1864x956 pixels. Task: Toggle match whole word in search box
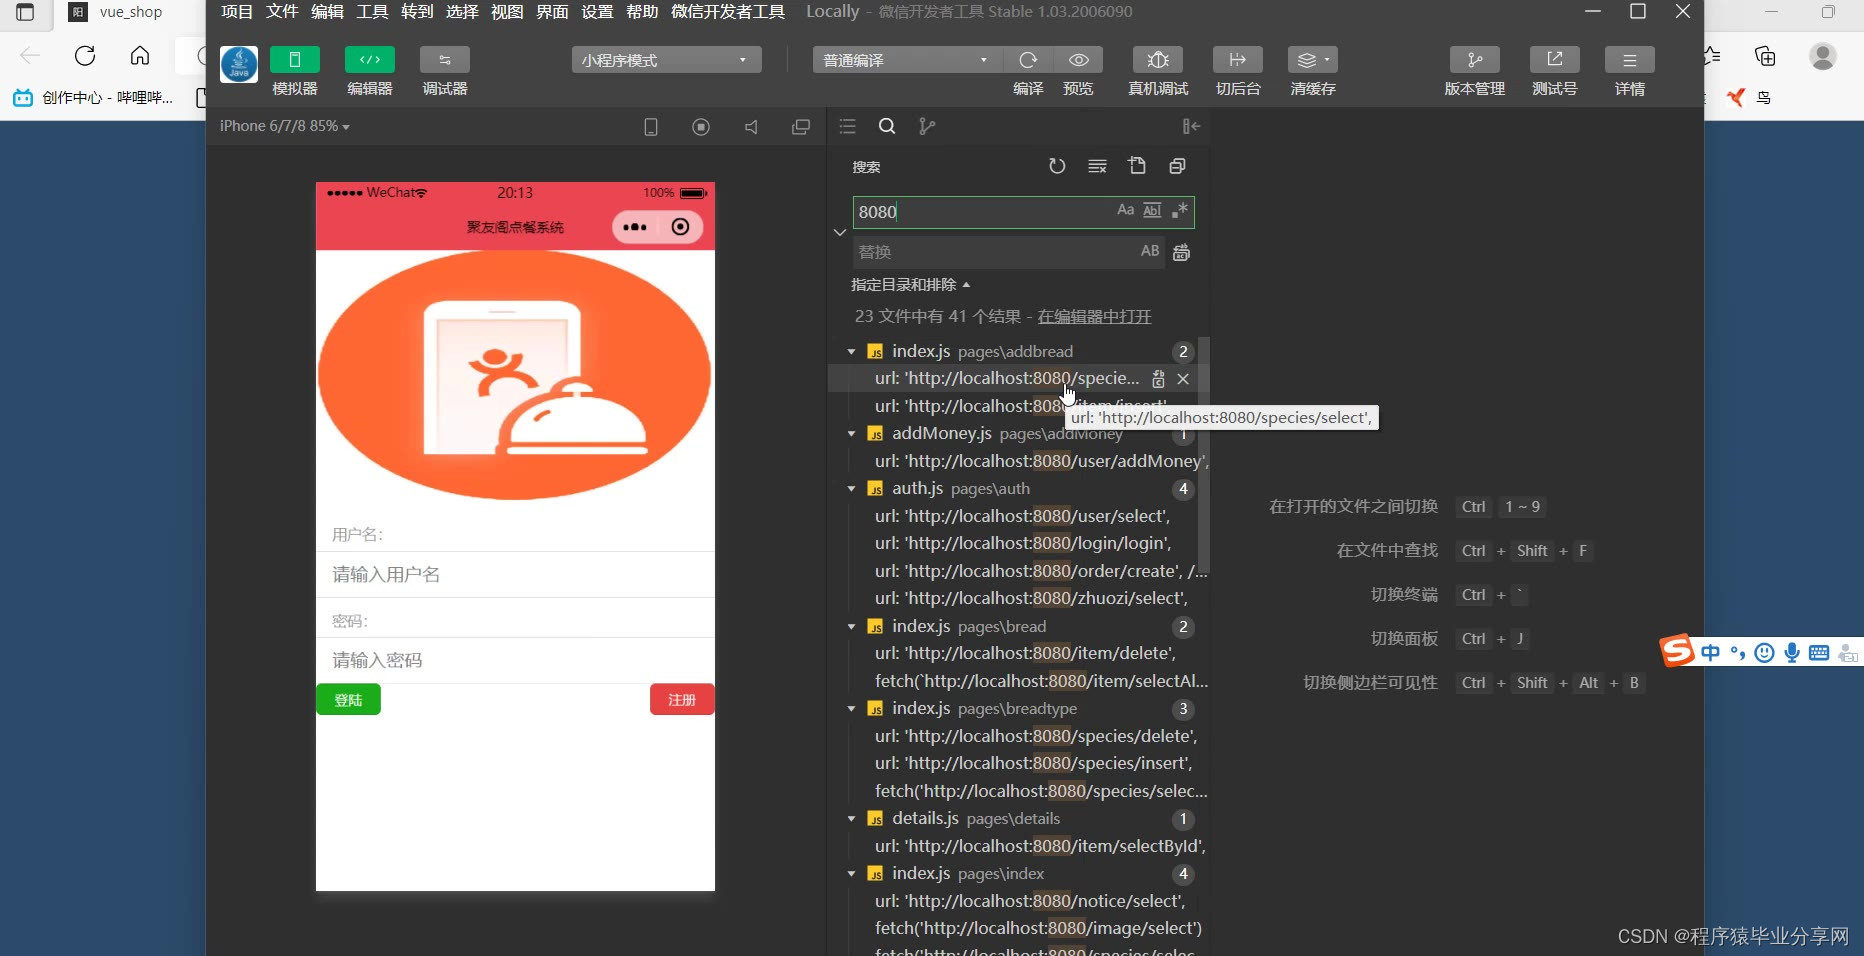pos(1152,210)
